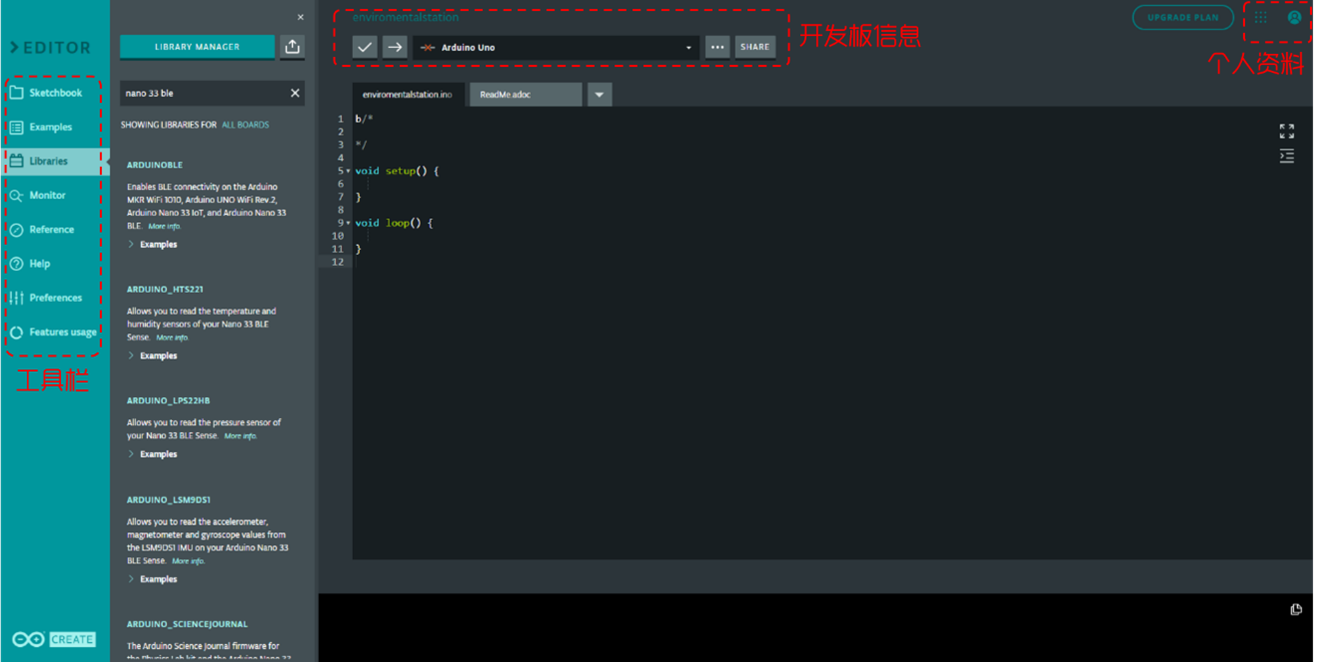Select the ARDUINO_LPS22HB library title
The image size is (1320, 662).
tap(168, 400)
